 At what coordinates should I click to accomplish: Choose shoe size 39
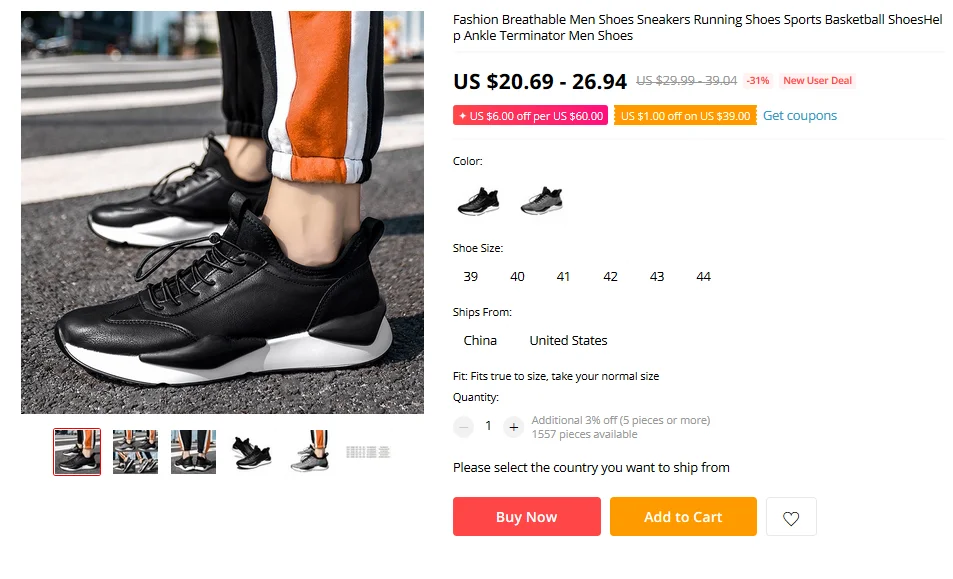click(470, 276)
